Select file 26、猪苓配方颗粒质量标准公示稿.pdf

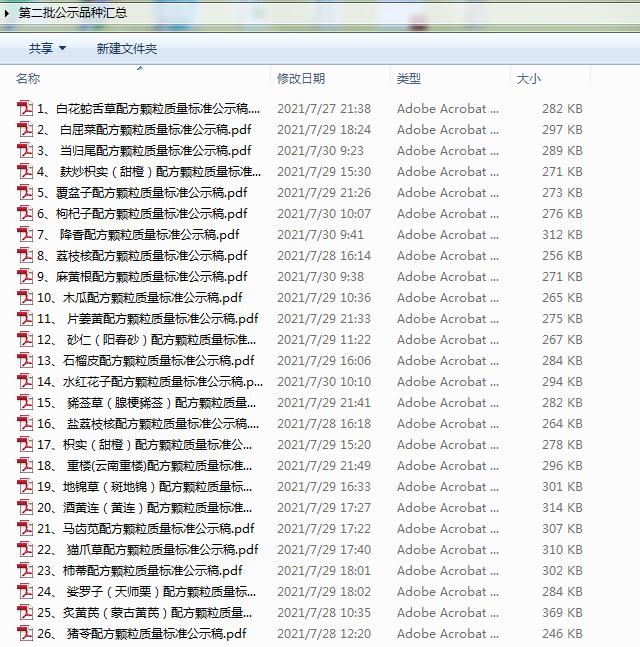(142, 634)
